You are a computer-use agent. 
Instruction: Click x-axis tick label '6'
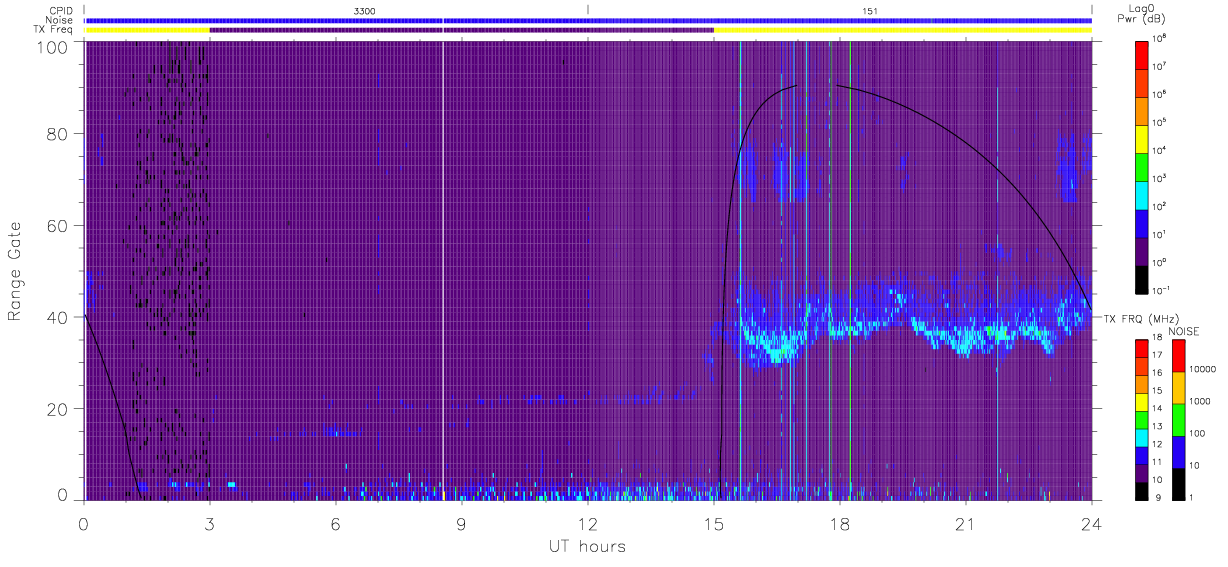point(335,524)
